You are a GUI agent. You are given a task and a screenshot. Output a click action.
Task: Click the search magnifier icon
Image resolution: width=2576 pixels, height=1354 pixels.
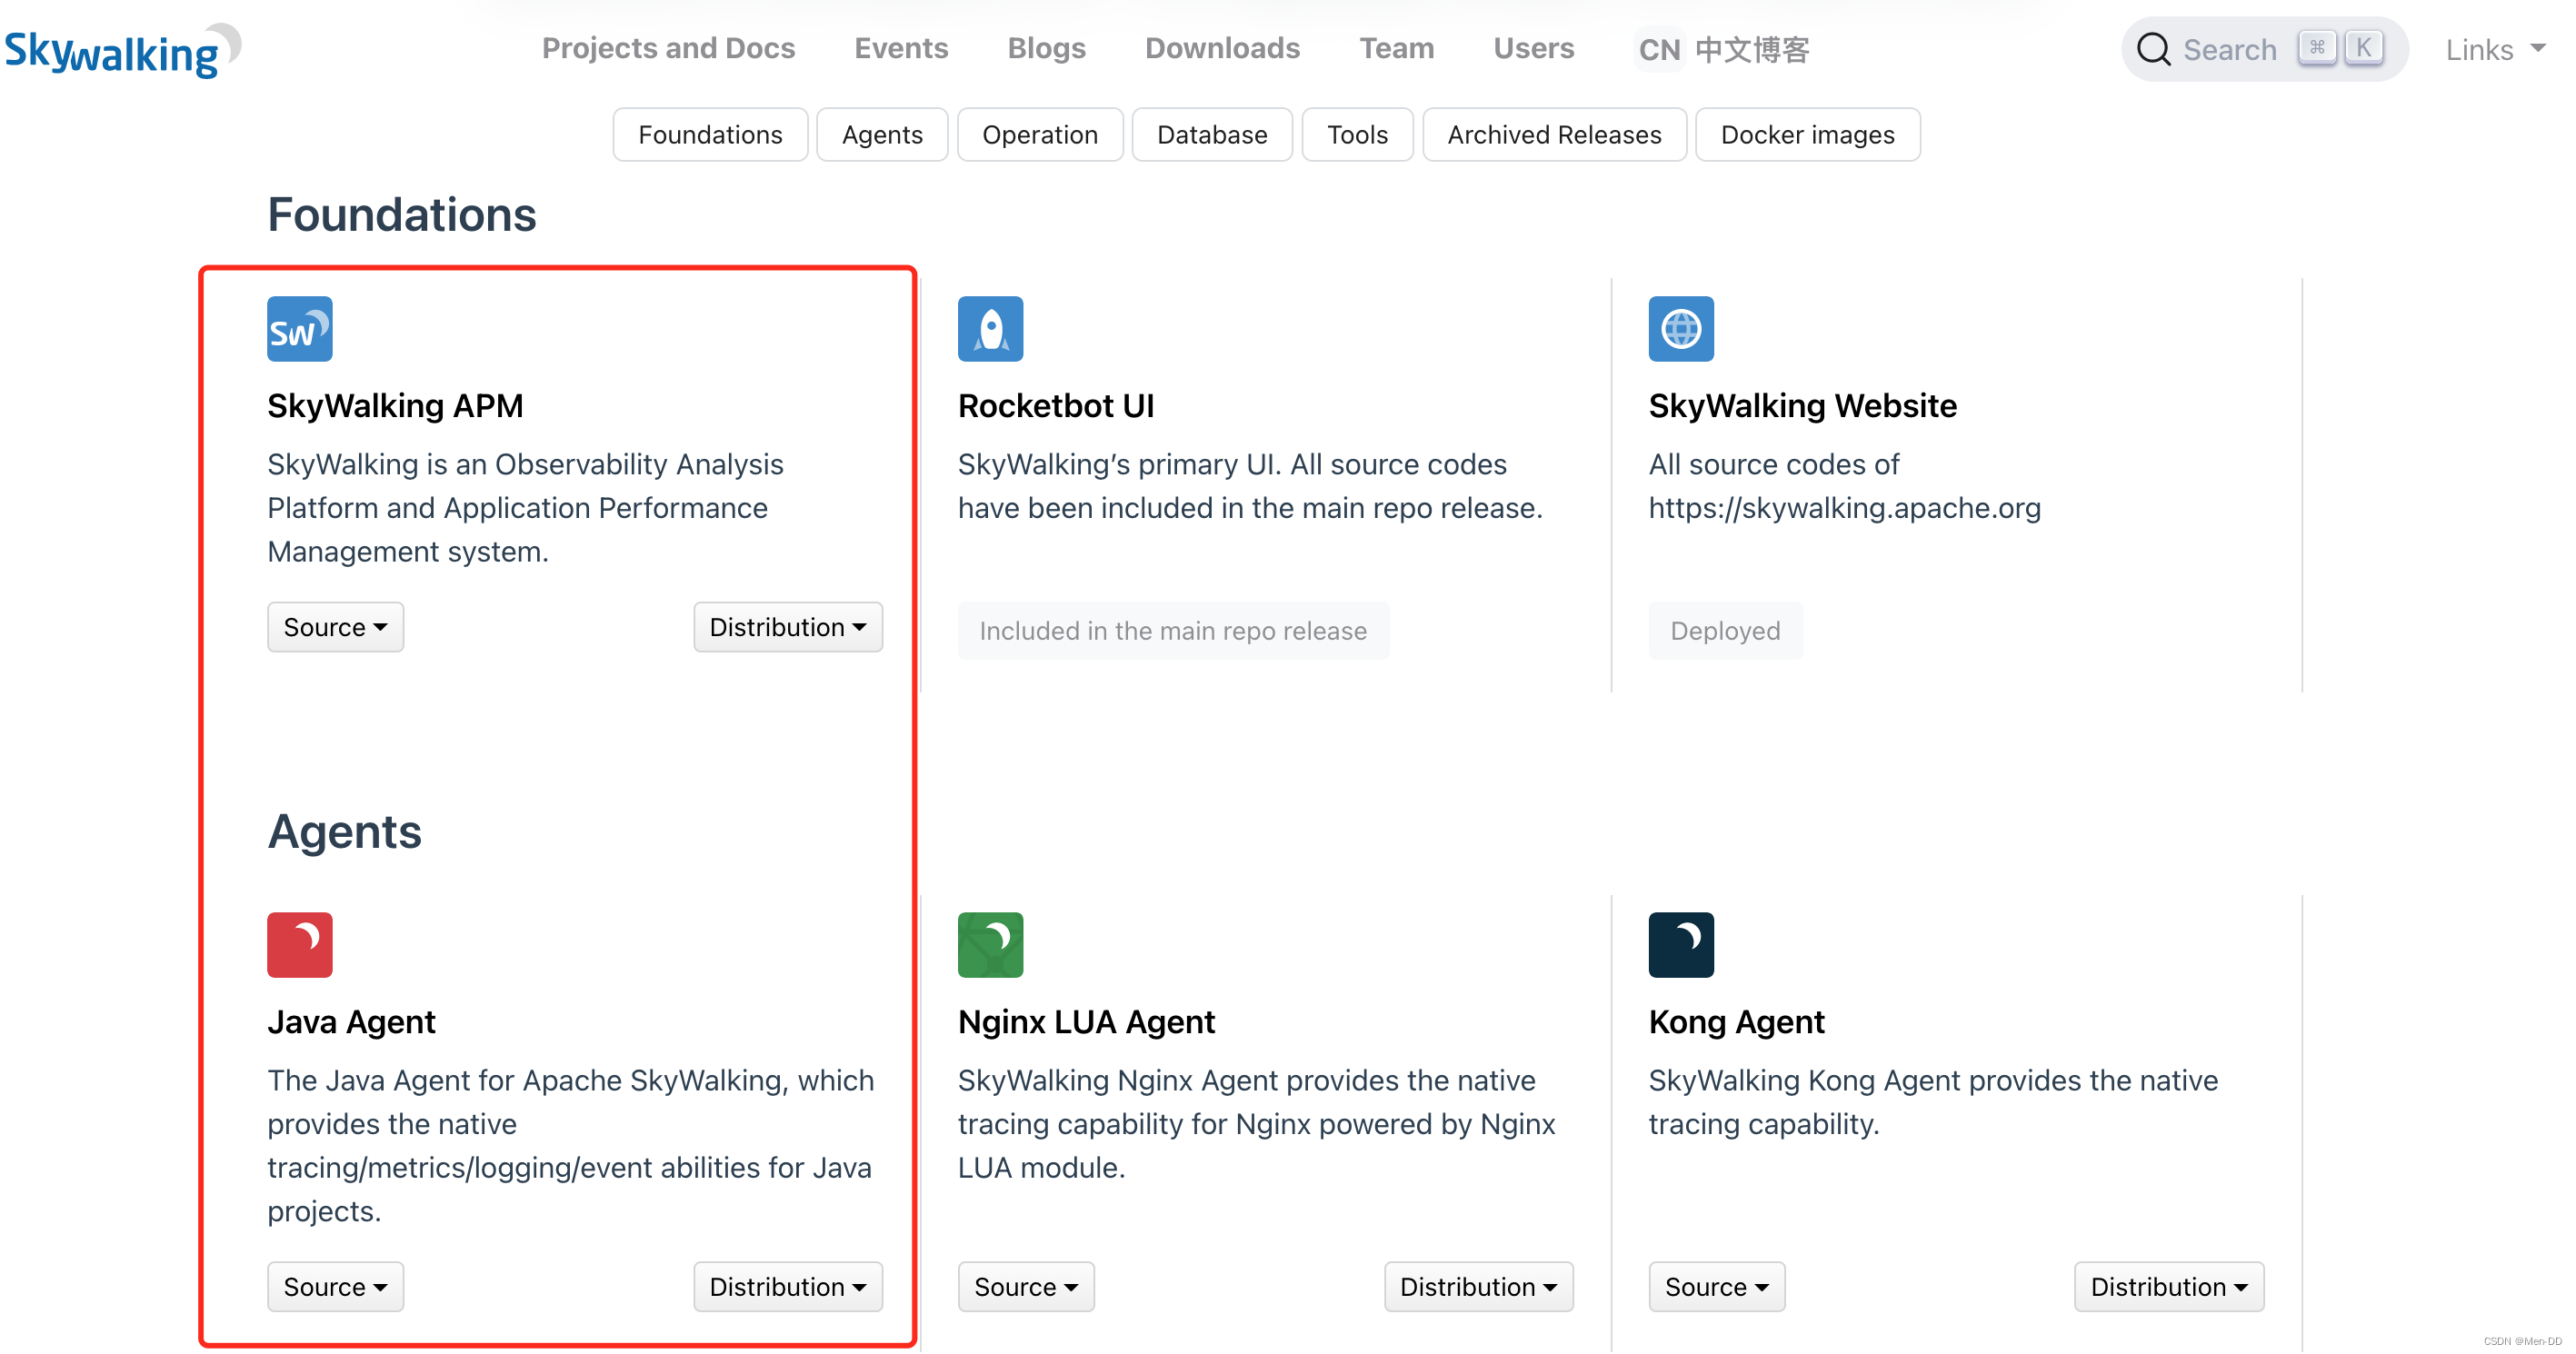pyautogui.click(x=2153, y=49)
